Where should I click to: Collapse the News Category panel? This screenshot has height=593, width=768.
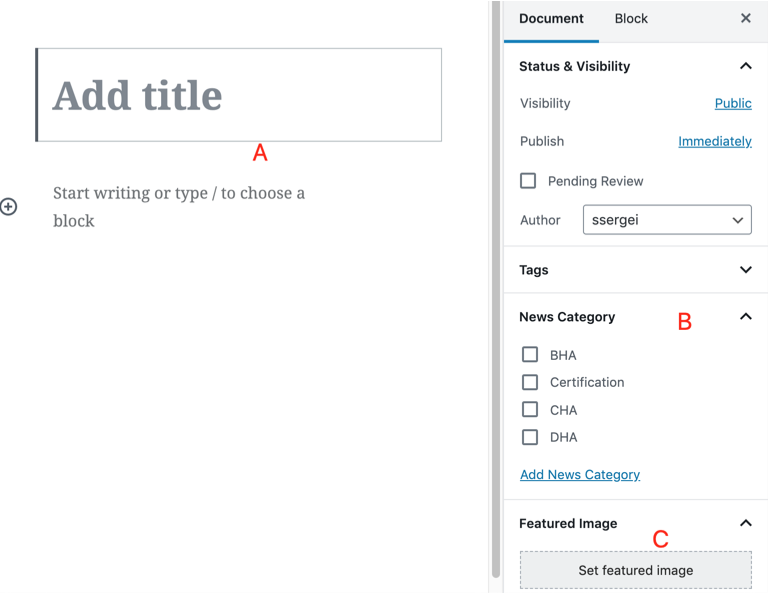pyautogui.click(x=745, y=317)
